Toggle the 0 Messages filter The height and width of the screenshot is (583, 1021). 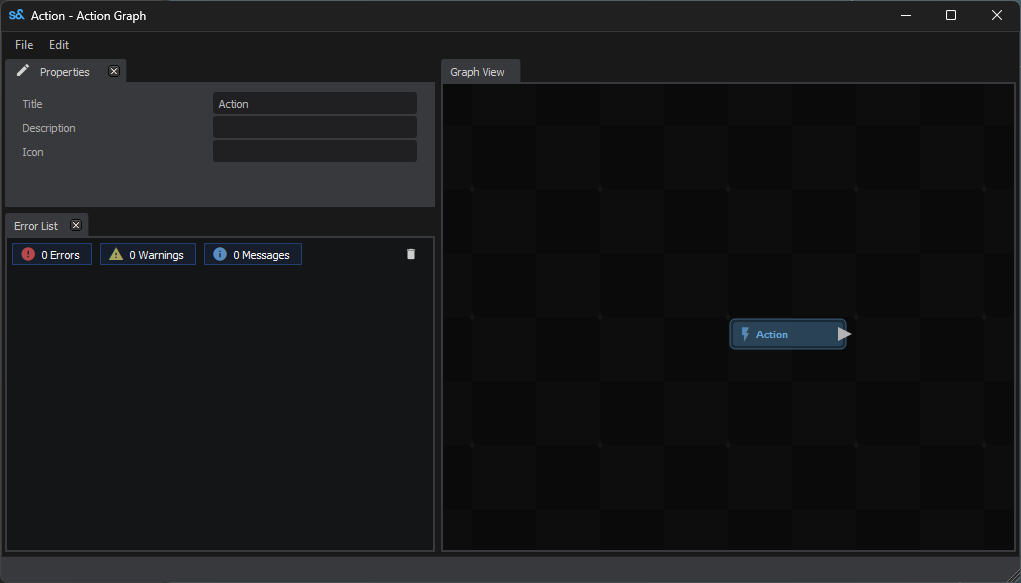[252, 254]
